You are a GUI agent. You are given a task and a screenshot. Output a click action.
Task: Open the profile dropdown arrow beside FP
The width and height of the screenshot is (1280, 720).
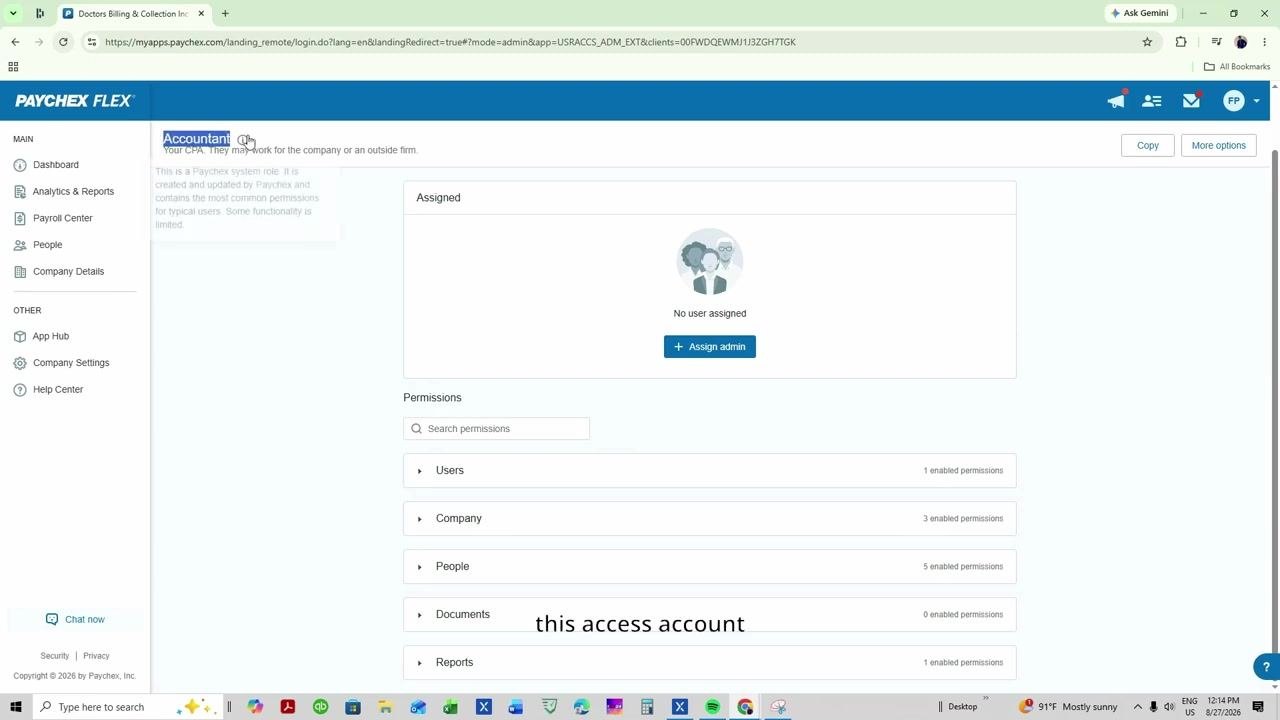(1257, 101)
